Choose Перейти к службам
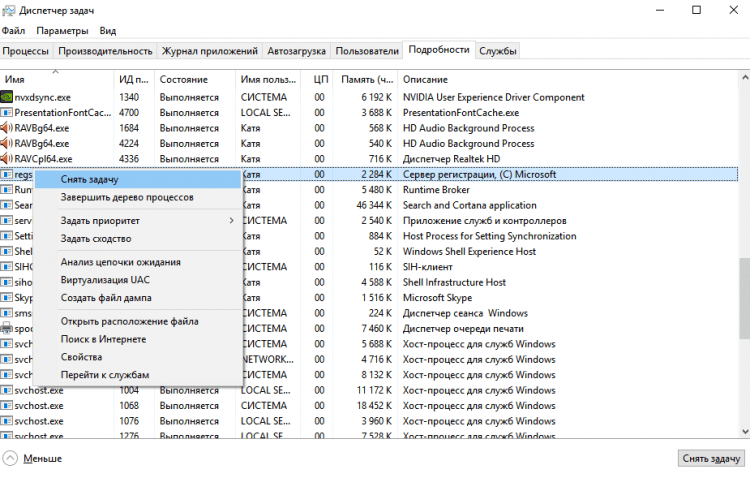Screen dimensions: 750x478 pyautogui.click(x=138, y=374)
